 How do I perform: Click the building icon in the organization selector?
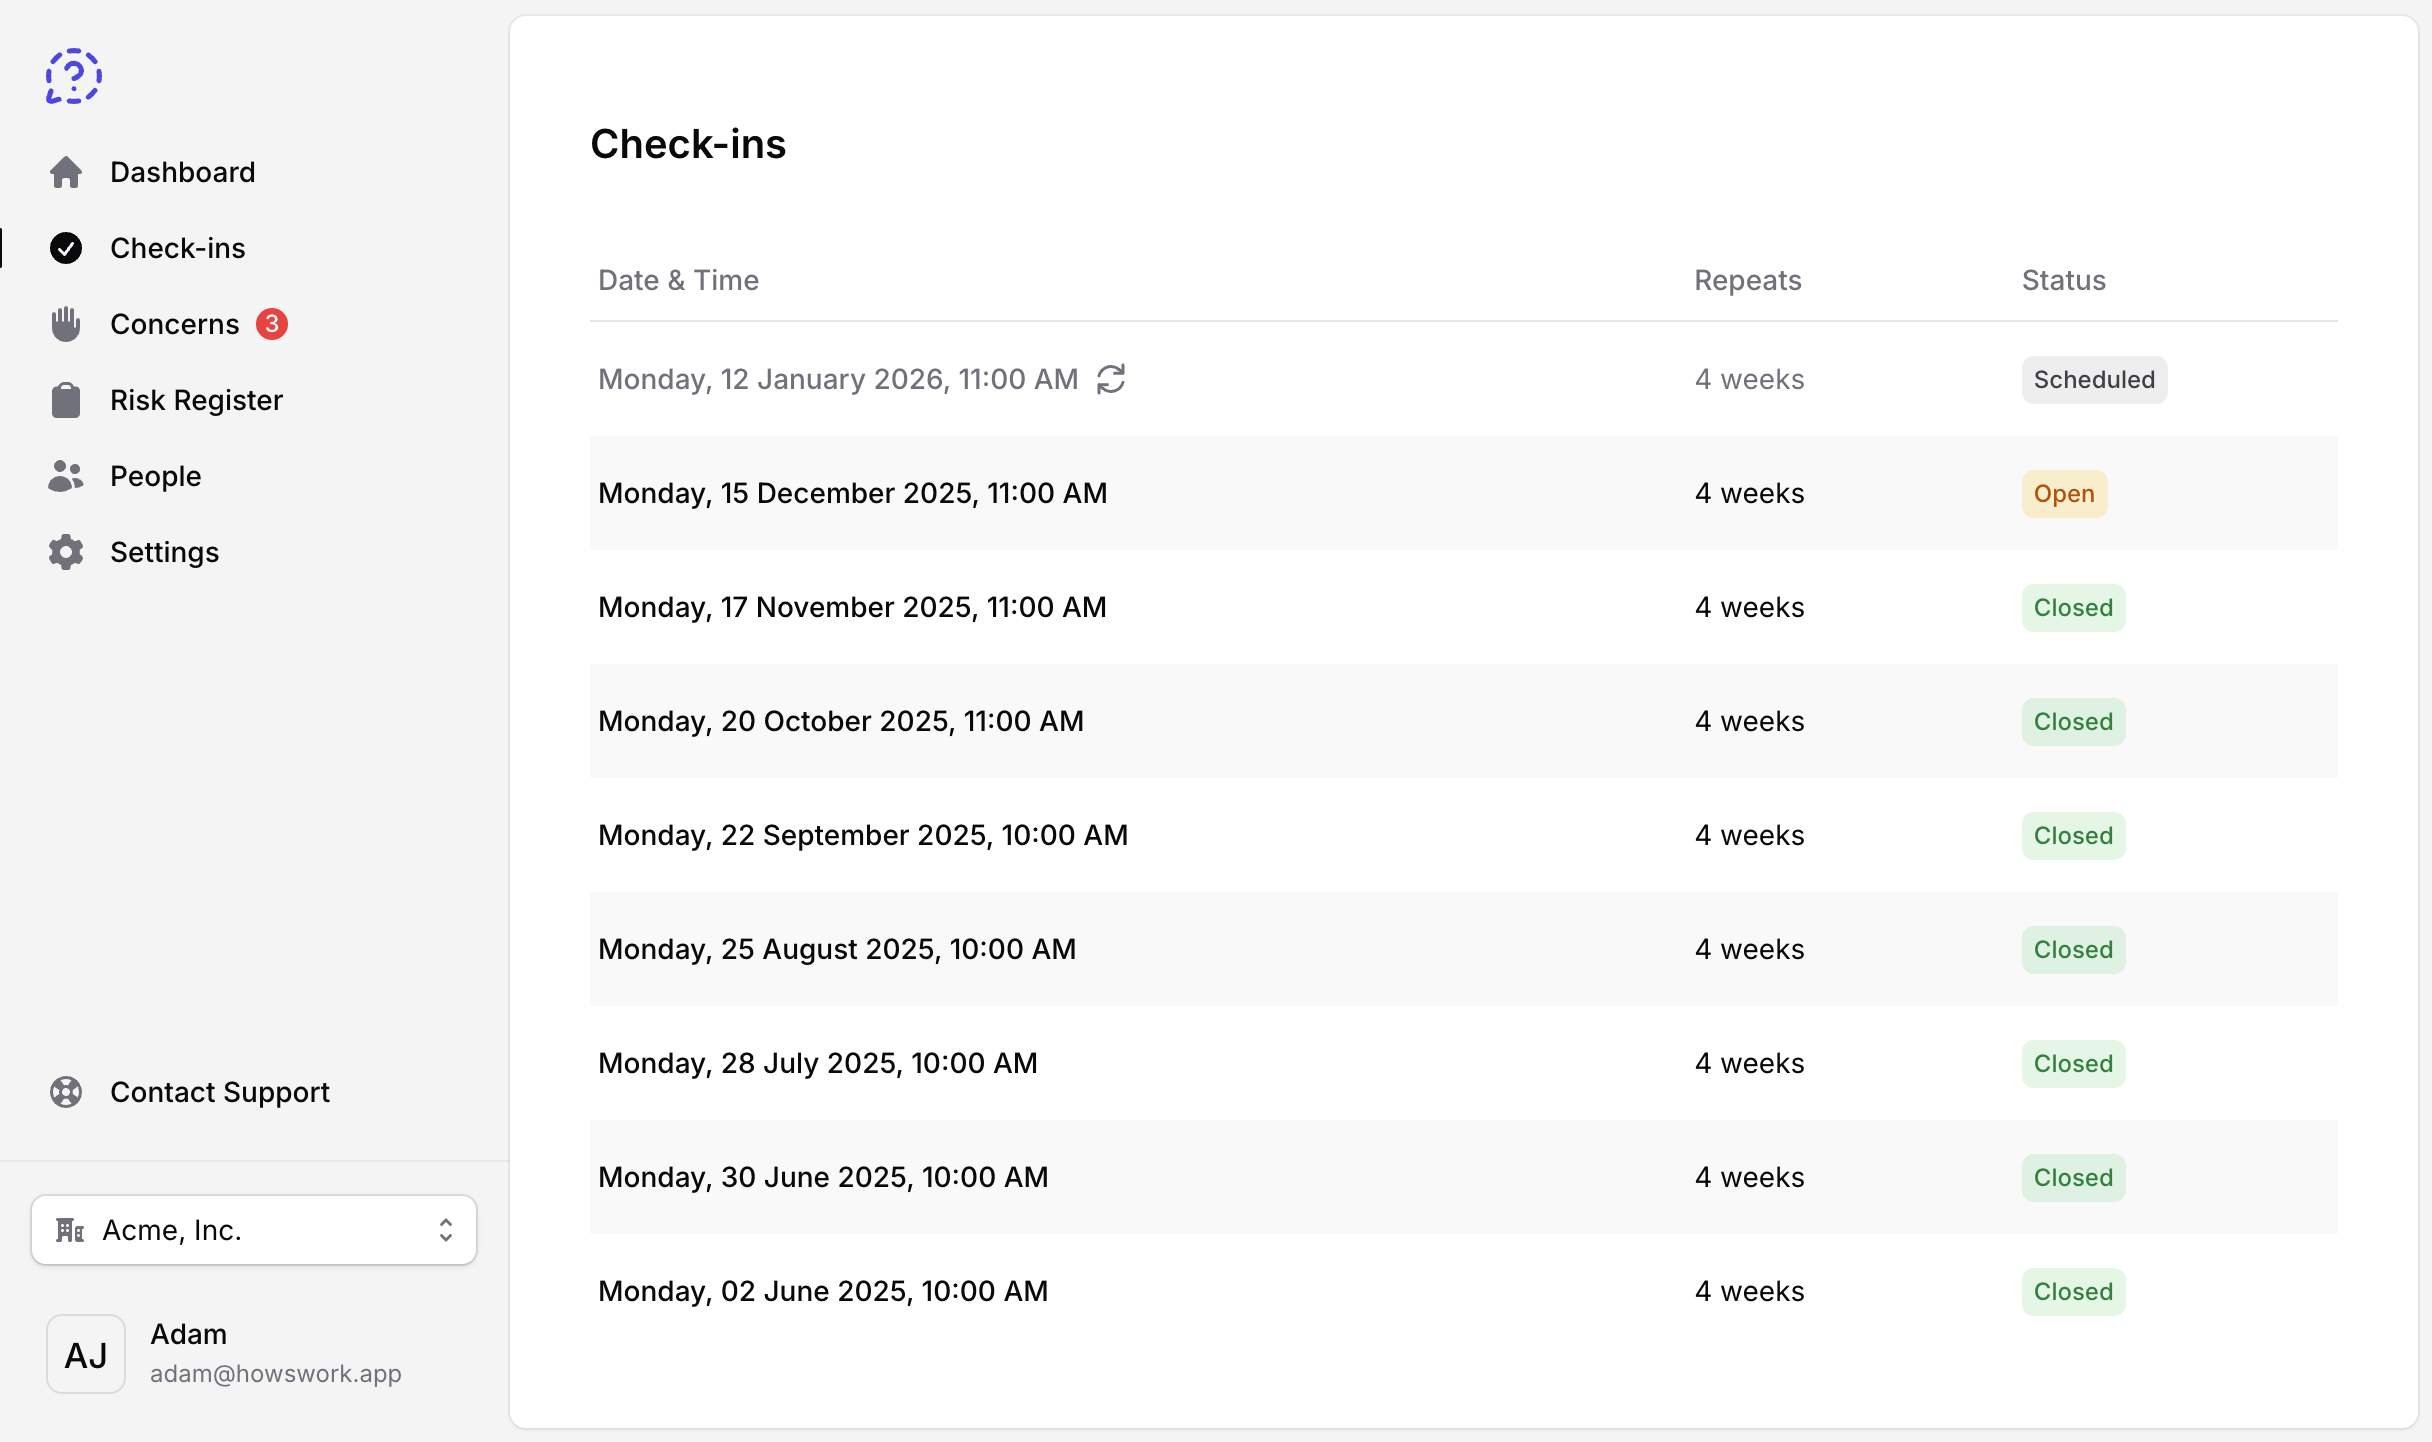[69, 1230]
